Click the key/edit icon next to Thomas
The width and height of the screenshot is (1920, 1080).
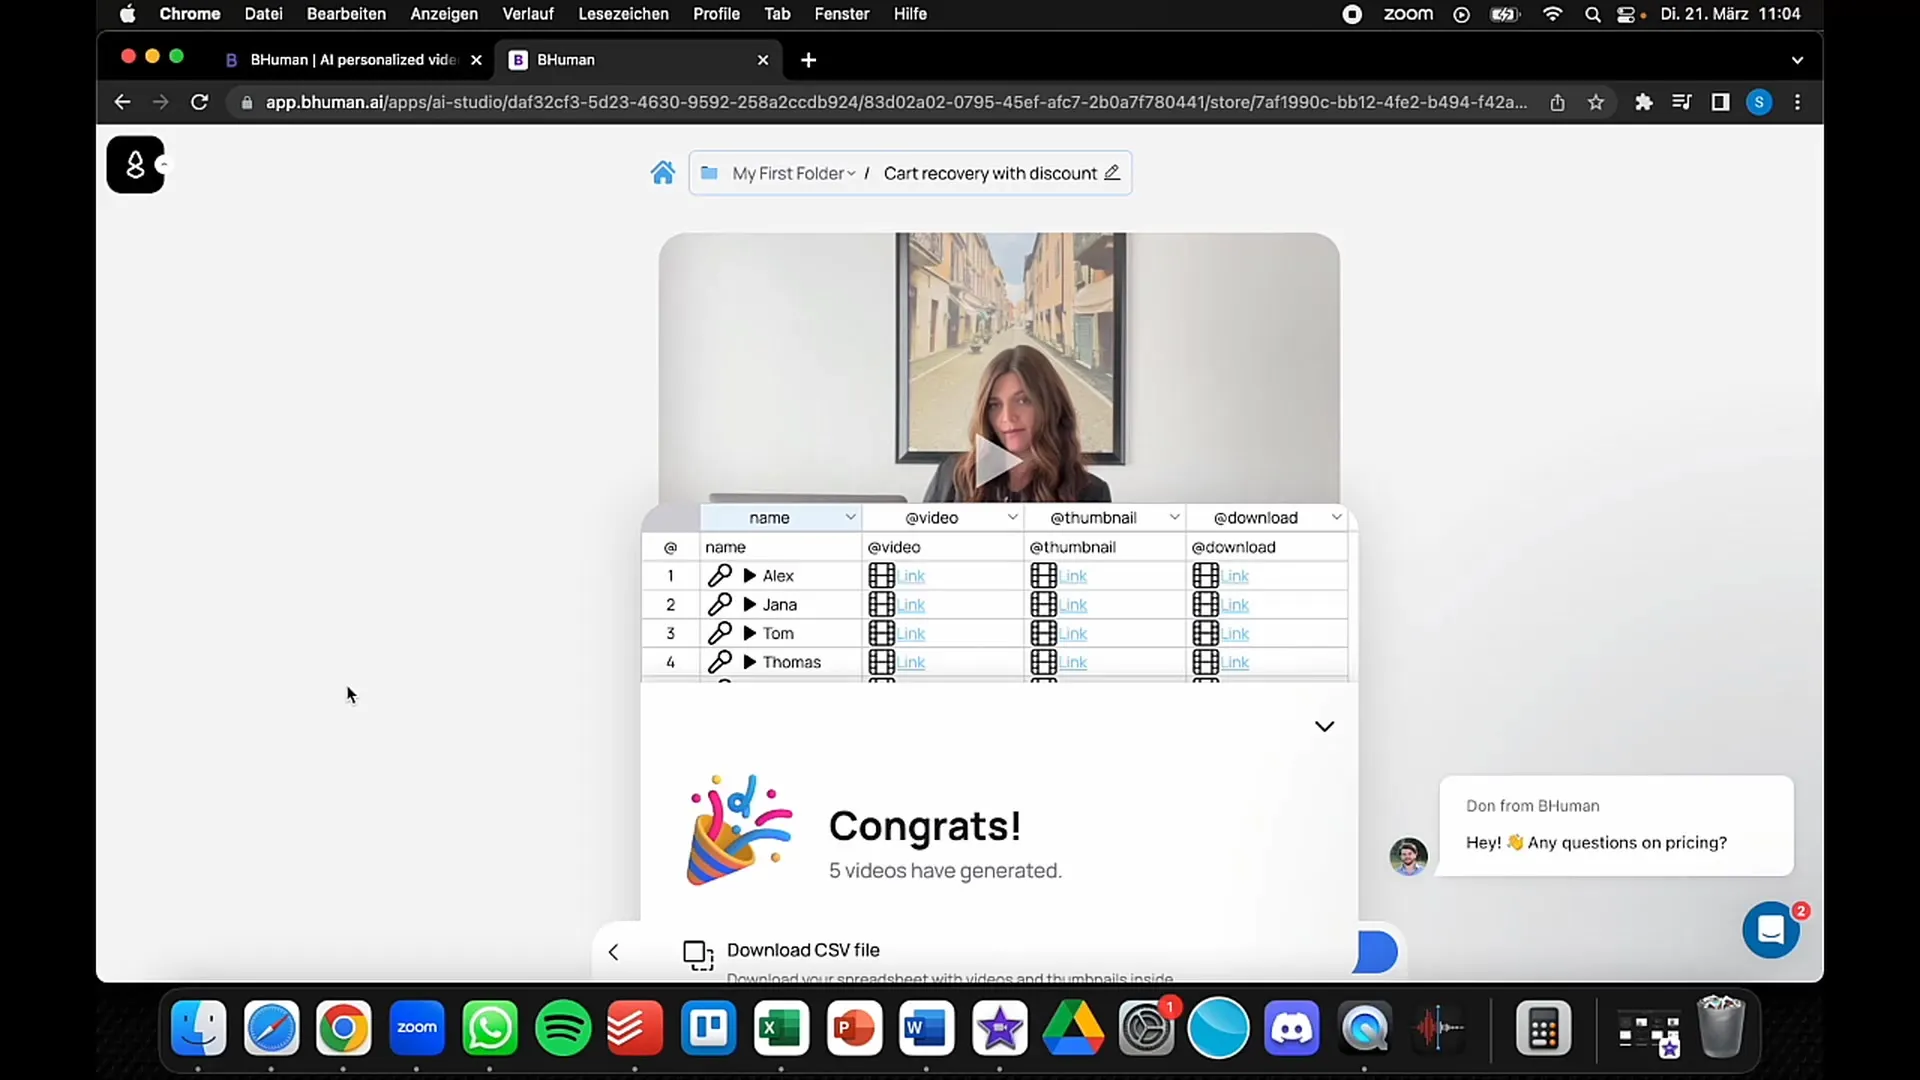[720, 661]
